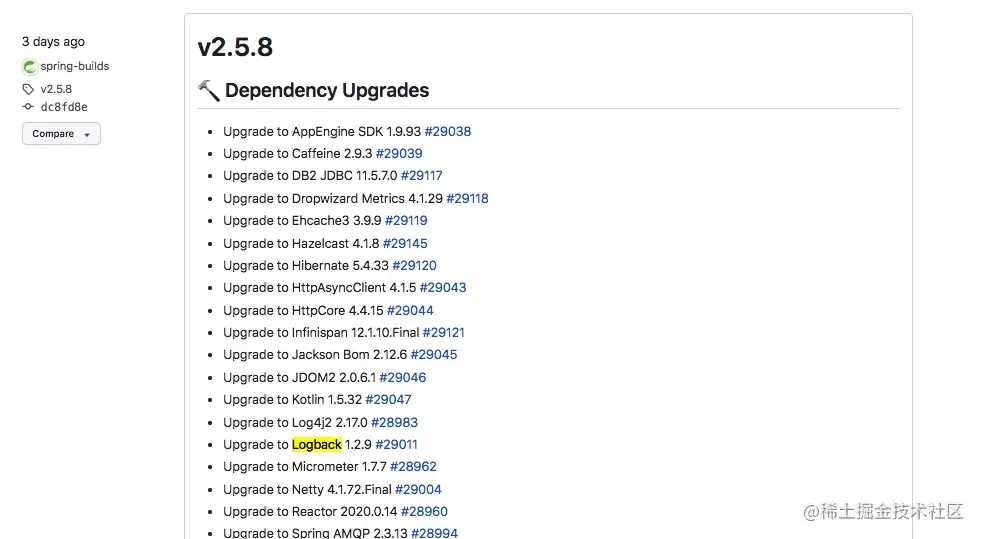
Task: Open issue #29039 for Caffeine
Action: tap(399, 154)
